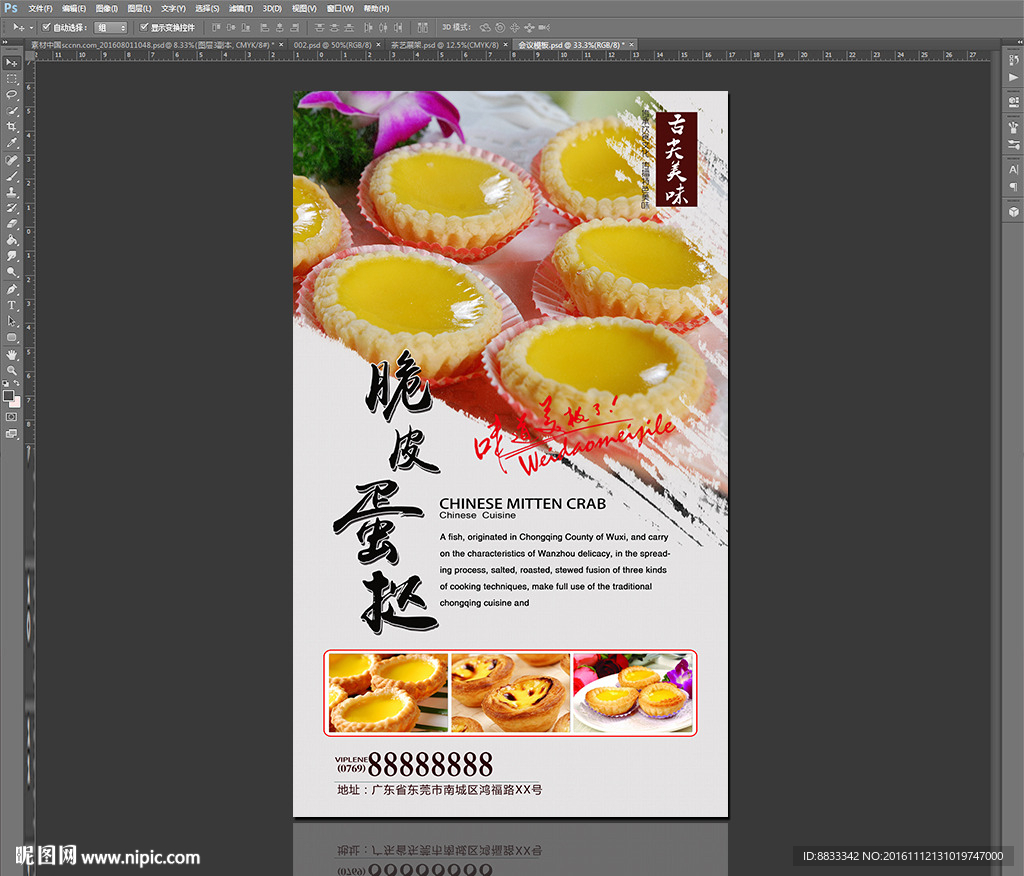This screenshot has width=1024, height=876.
Task: Select the Paint Bucket tool
Action: (12, 240)
